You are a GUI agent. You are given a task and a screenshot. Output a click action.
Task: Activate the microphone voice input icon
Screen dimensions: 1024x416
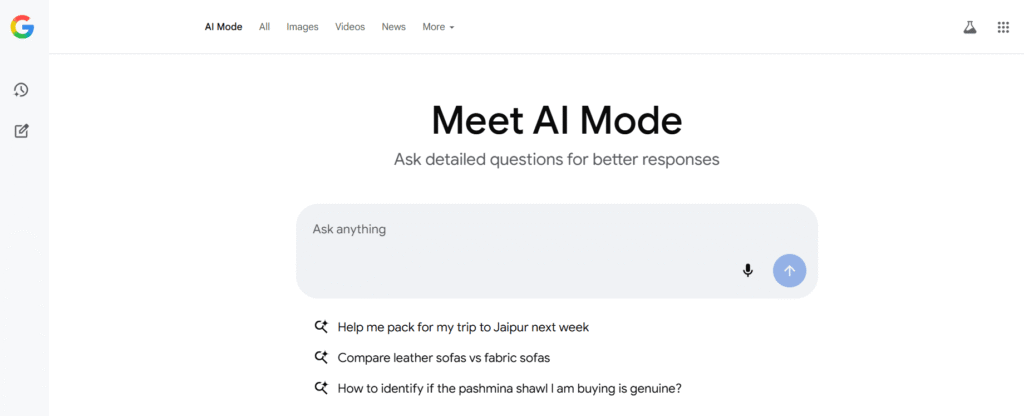748,270
